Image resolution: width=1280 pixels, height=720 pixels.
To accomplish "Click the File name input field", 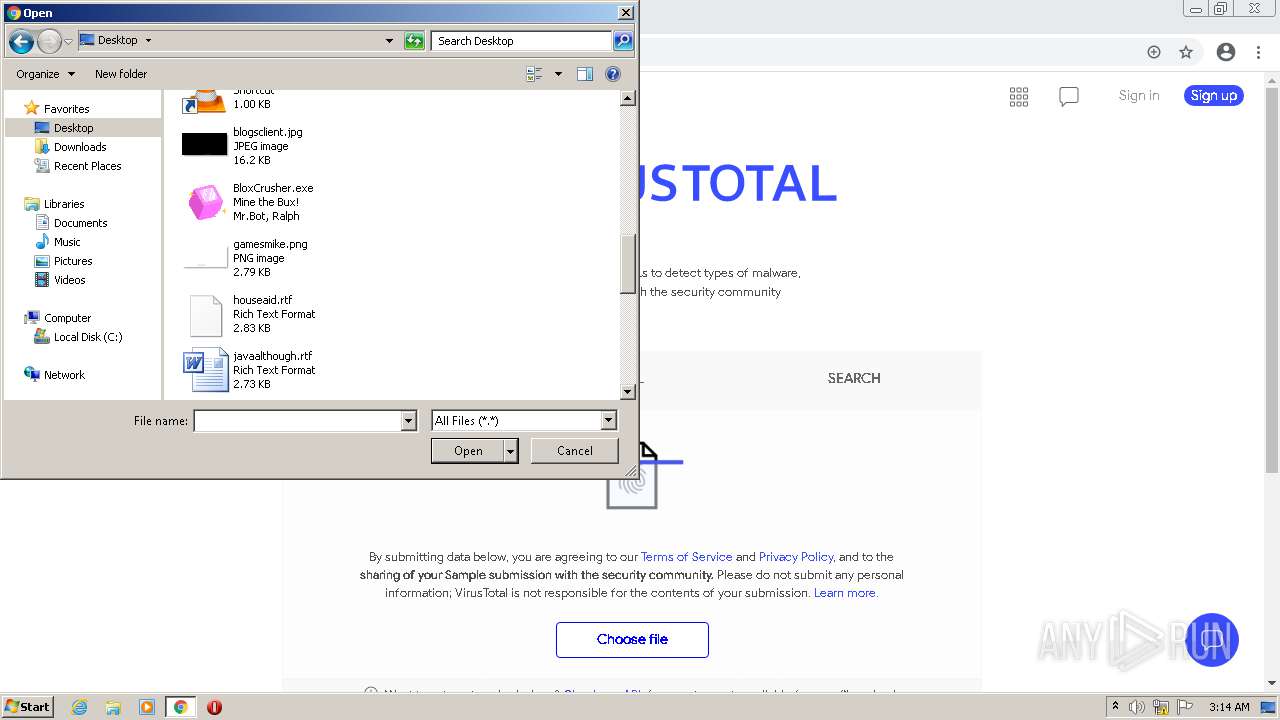I will click(297, 421).
